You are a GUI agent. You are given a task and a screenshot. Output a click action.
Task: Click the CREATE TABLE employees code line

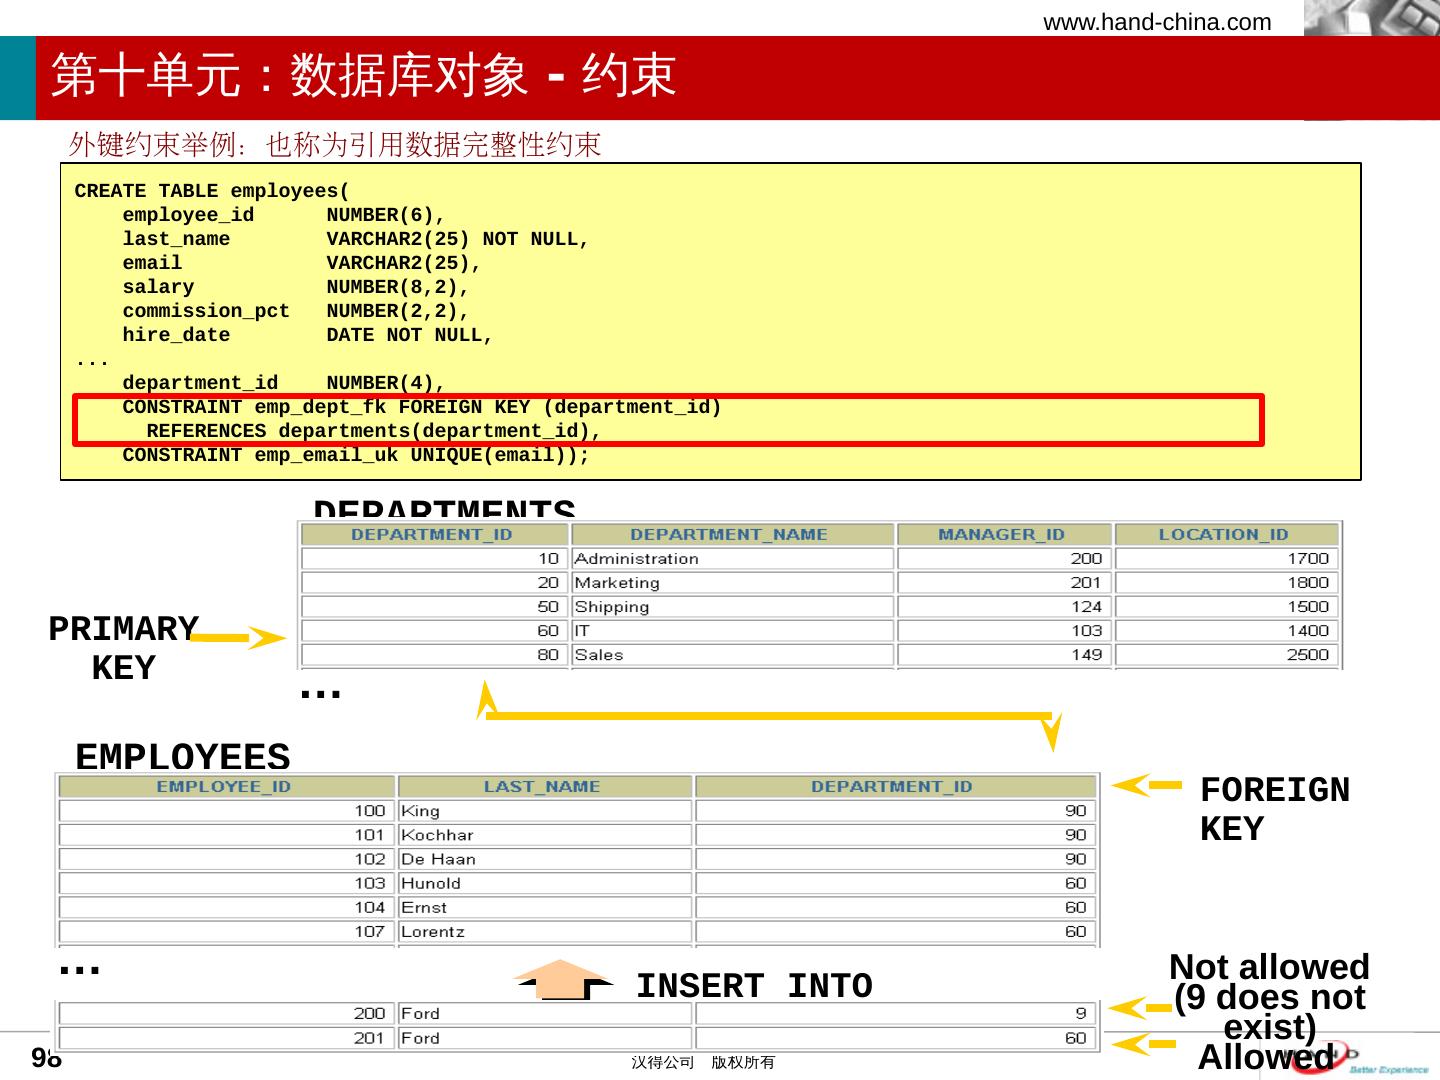[x=211, y=191]
